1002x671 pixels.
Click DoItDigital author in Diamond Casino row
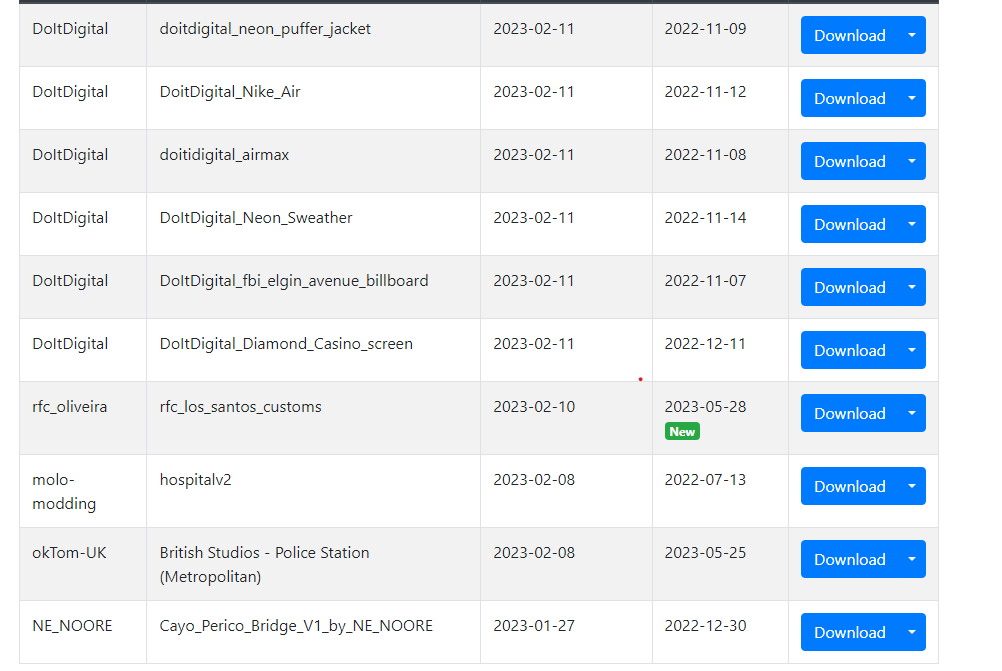70,344
